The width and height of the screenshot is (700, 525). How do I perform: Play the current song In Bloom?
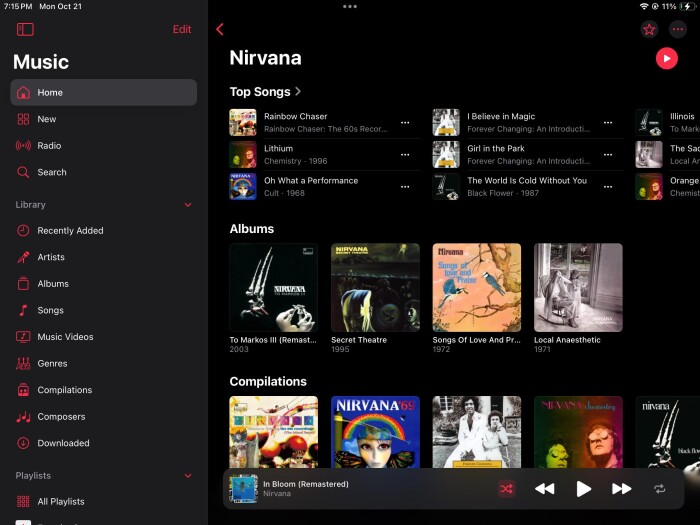(x=583, y=489)
